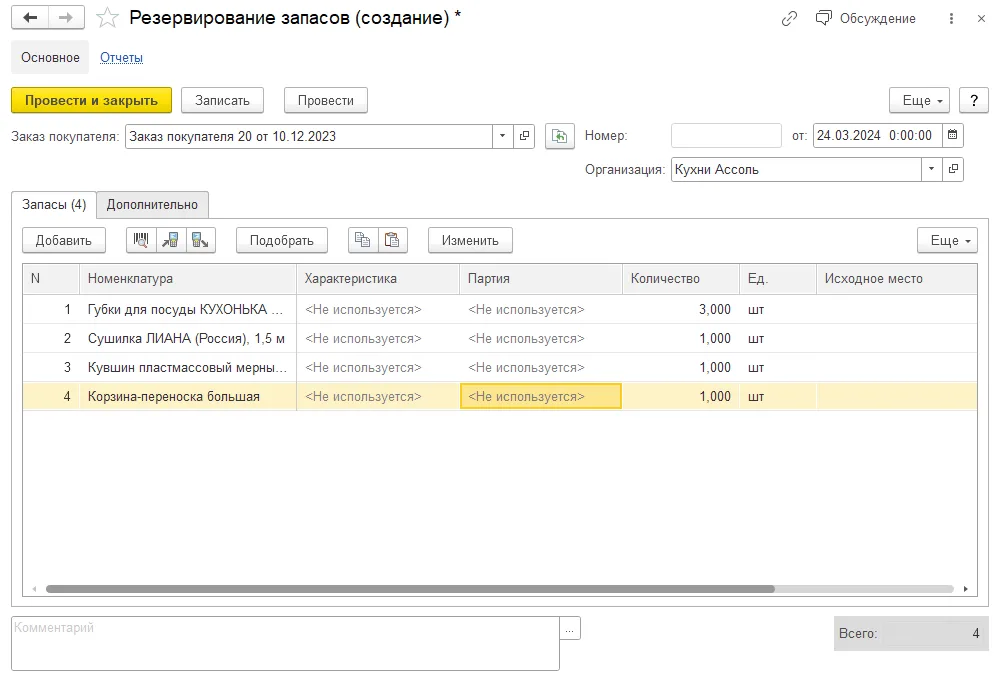Open the top Еще menu dropdown

(x=919, y=100)
